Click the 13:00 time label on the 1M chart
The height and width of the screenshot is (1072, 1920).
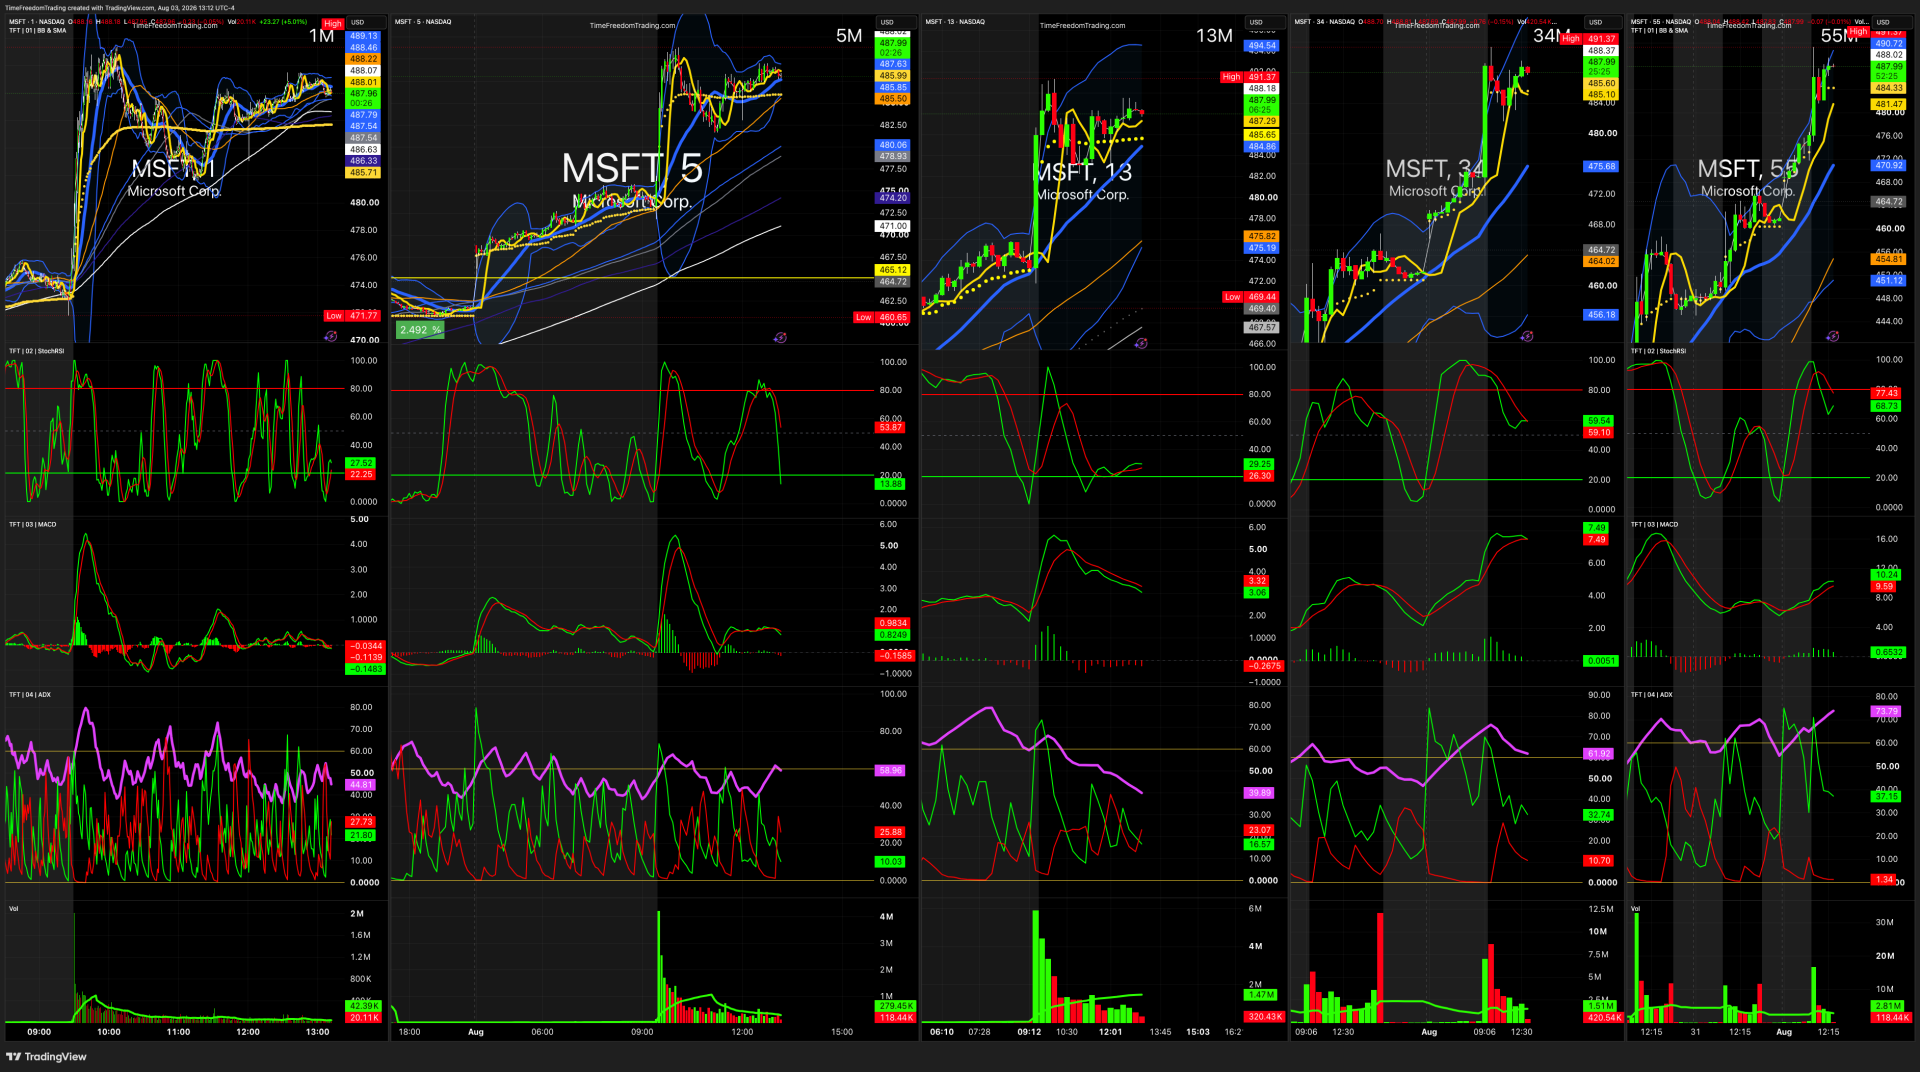317,1032
